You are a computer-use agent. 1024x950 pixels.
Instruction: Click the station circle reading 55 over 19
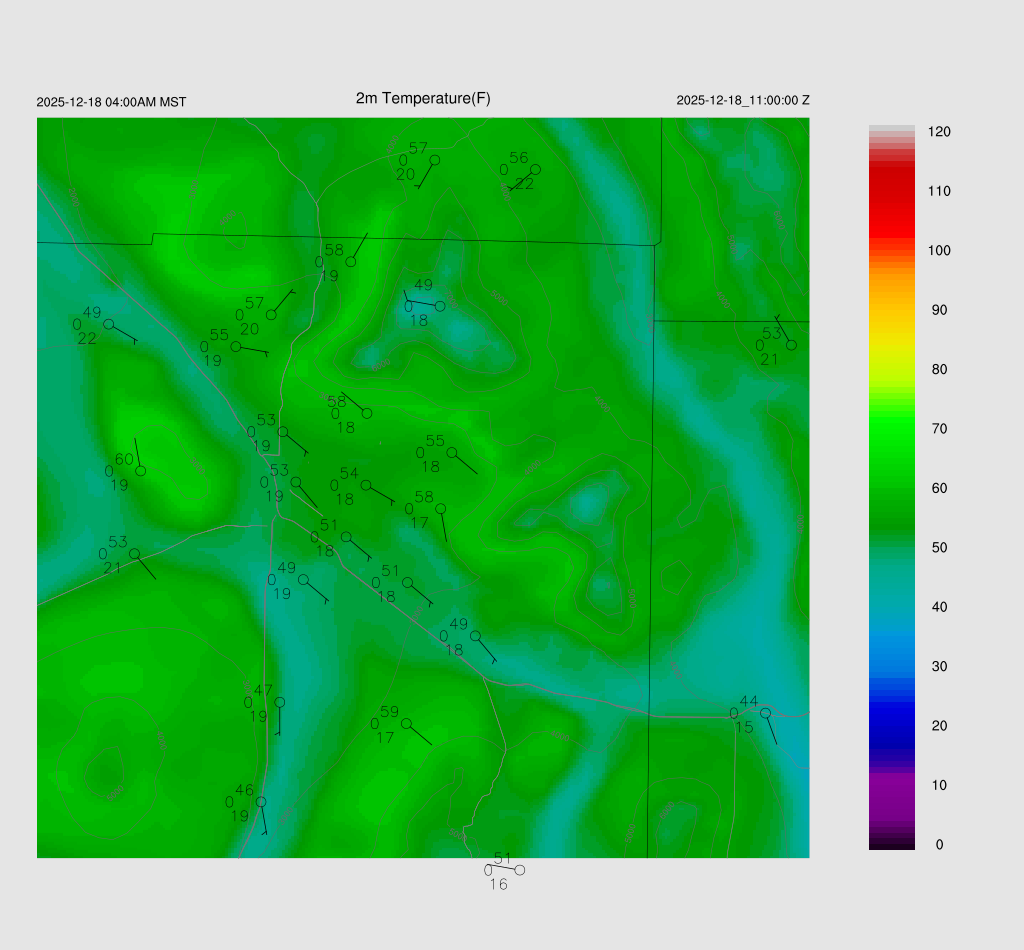[x=236, y=346]
